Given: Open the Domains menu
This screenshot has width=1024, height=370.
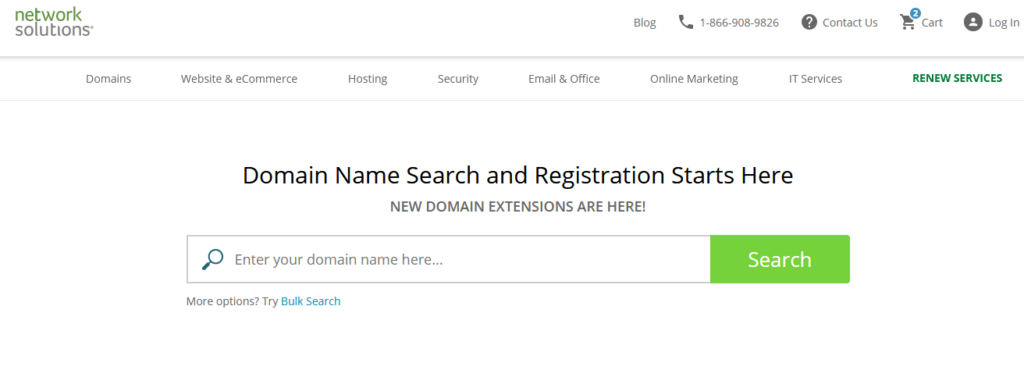Looking at the screenshot, I should (108, 79).
